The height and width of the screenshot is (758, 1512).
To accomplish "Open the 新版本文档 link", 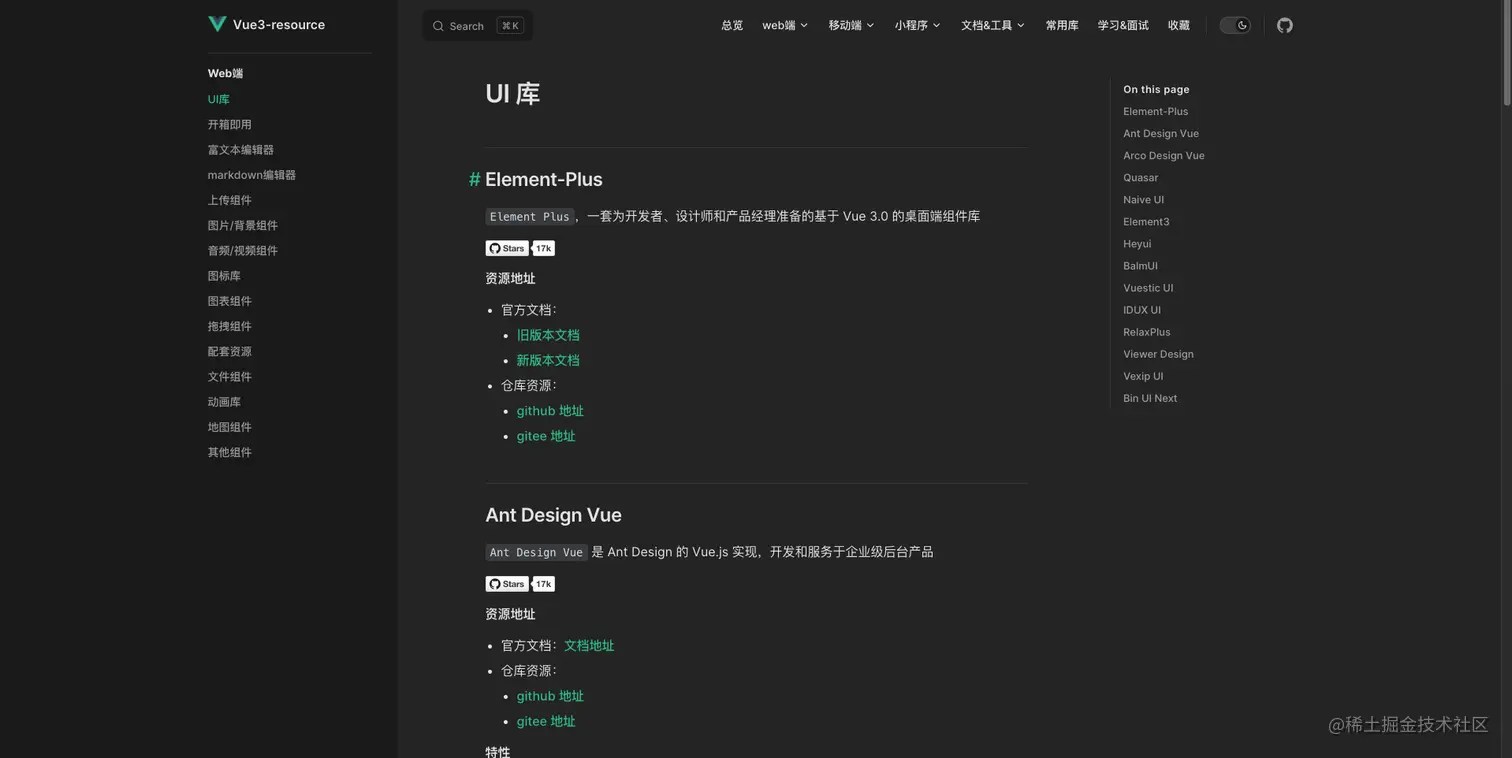I will 548,360.
